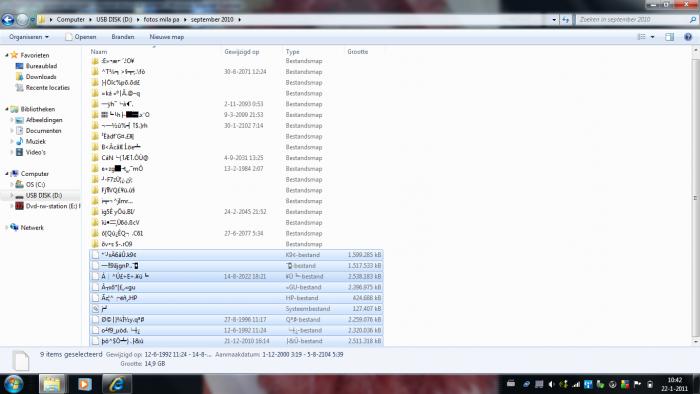Viewport: 700px width, 394px height.
Task: Select the file modified 21-12-2010 16:14
Action: [x=236, y=341]
